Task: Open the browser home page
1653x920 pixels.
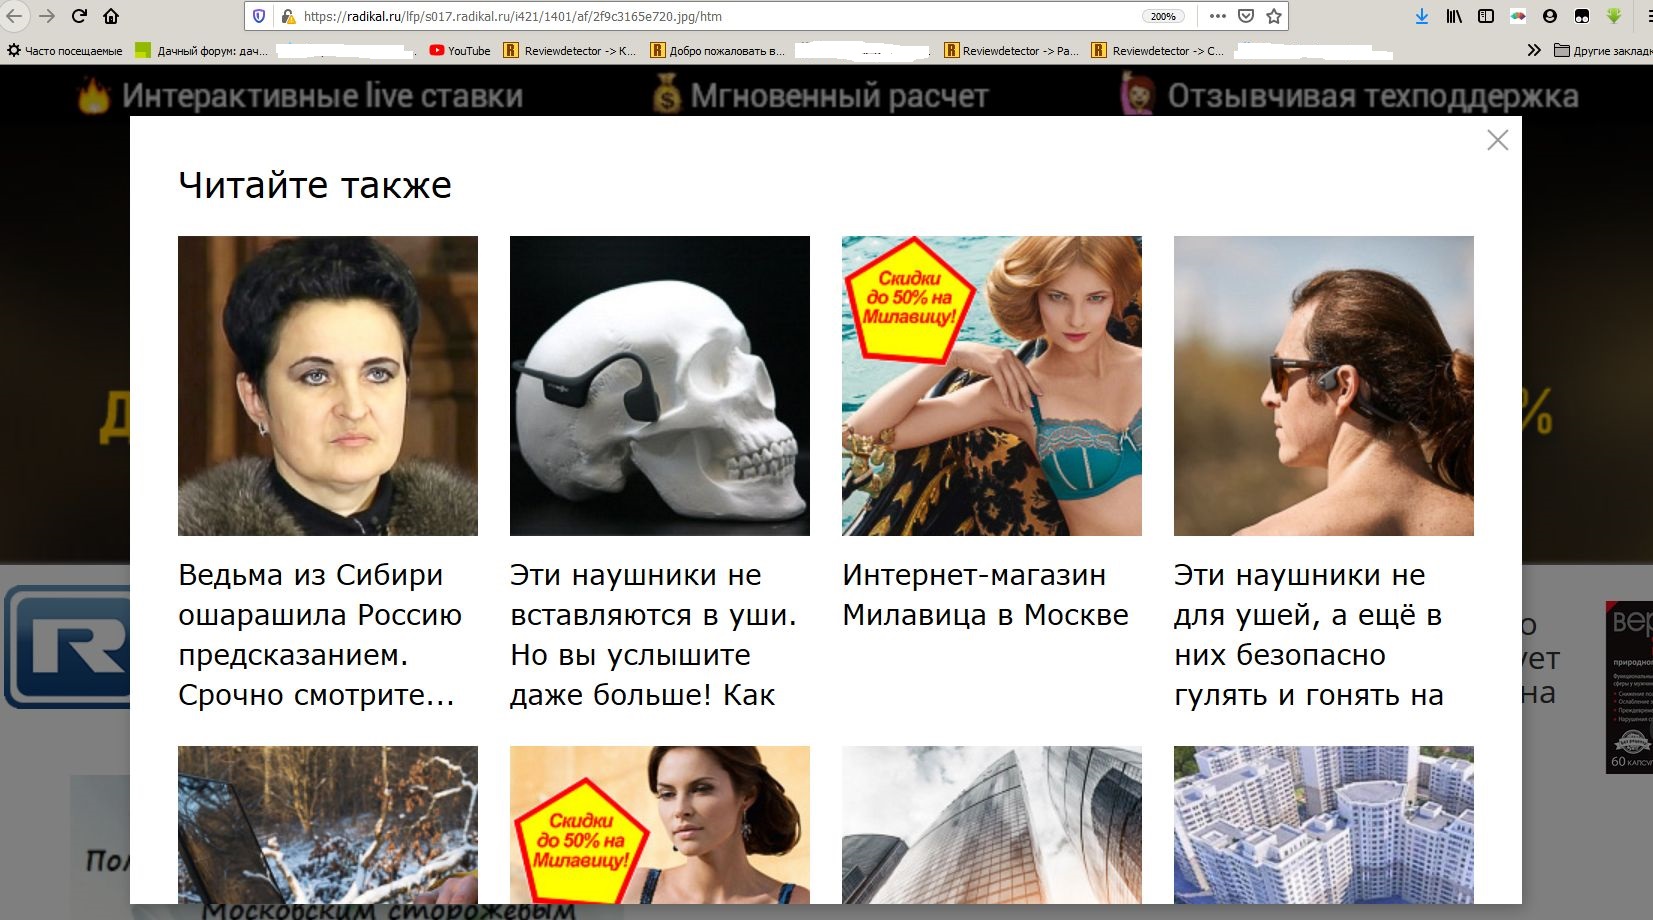Action: pyautogui.click(x=111, y=16)
